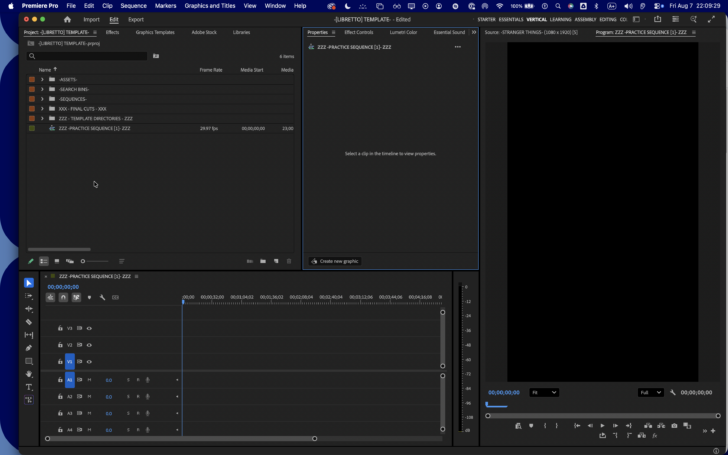The image size is (728, 455).
Task: Click Export Frame camera icon
Action: point(674,426)
